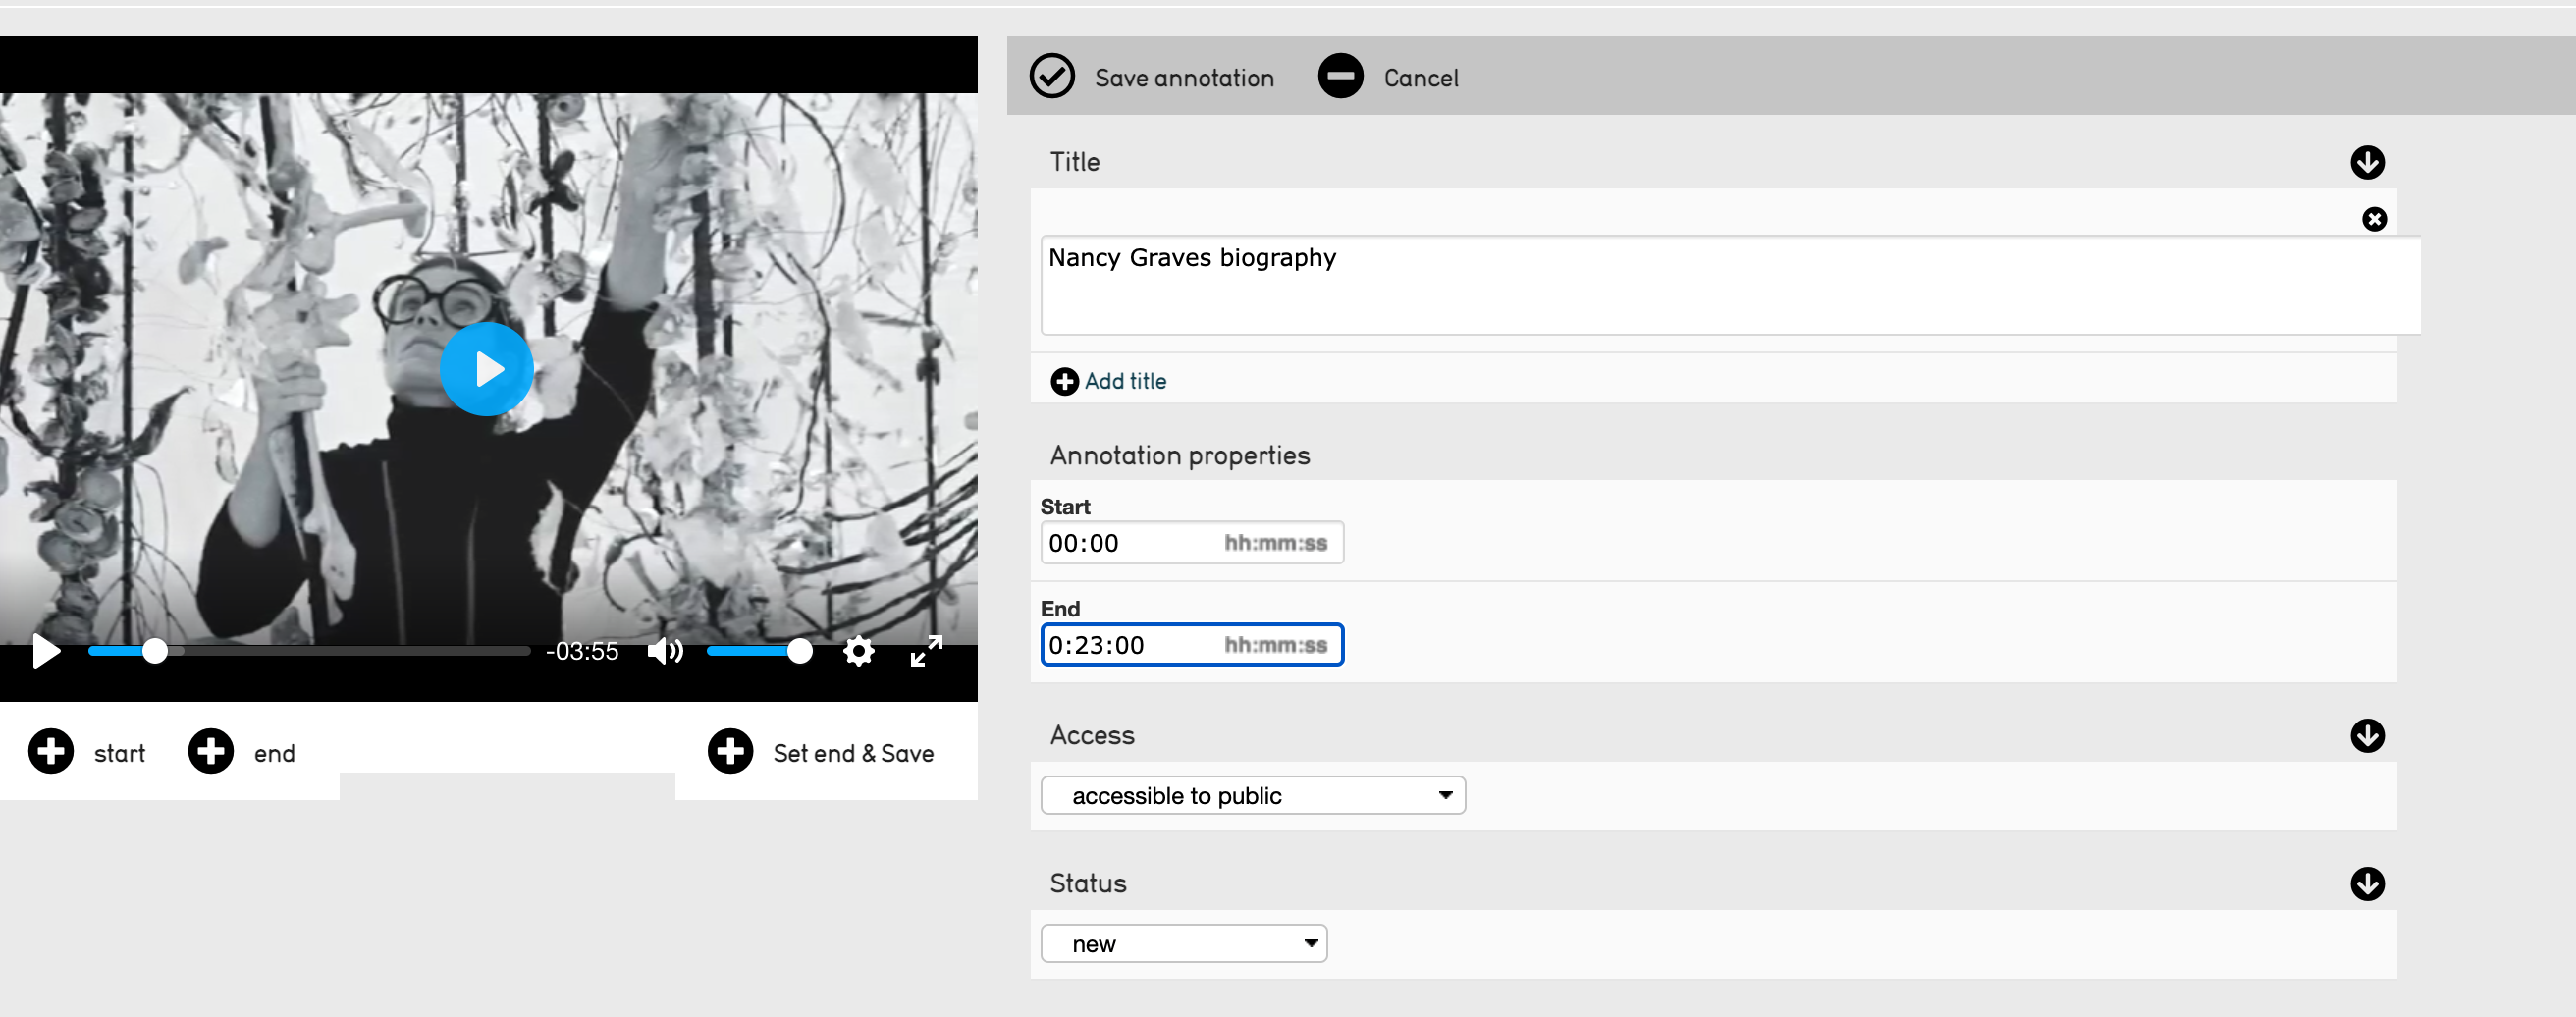Open the video player settings gear
The image size is (2576, 1017).
[858, 651]
